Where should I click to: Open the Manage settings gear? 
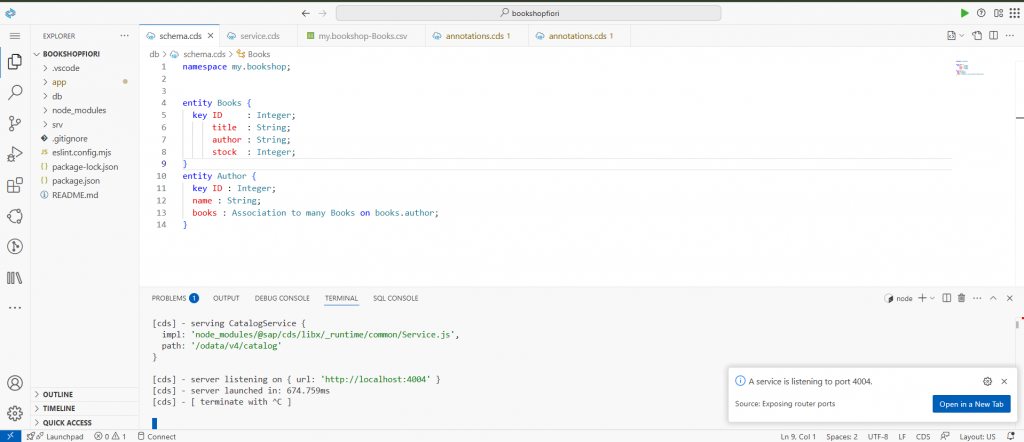point(14,413)
